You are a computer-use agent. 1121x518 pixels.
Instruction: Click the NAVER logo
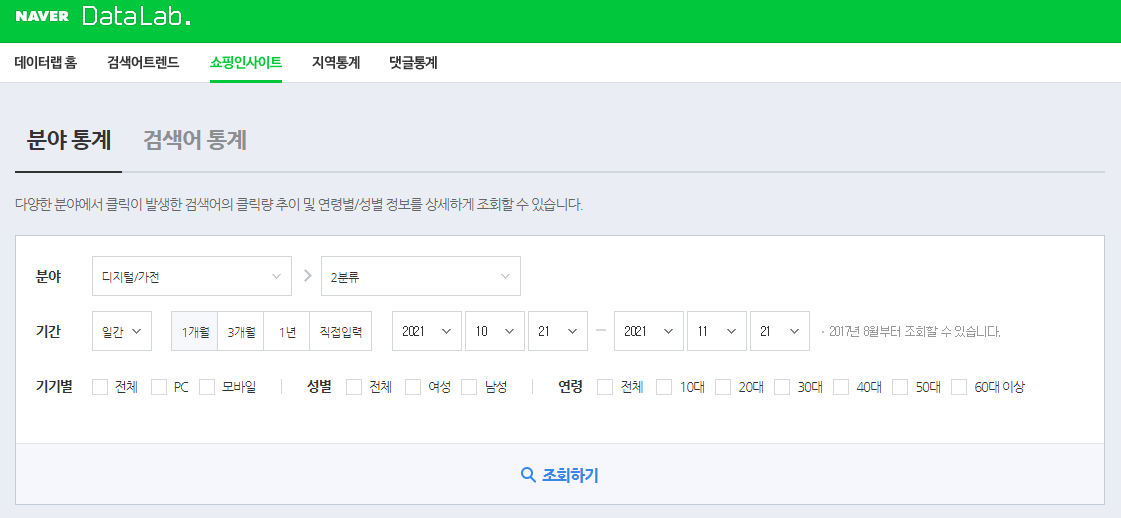pos(42,16)
